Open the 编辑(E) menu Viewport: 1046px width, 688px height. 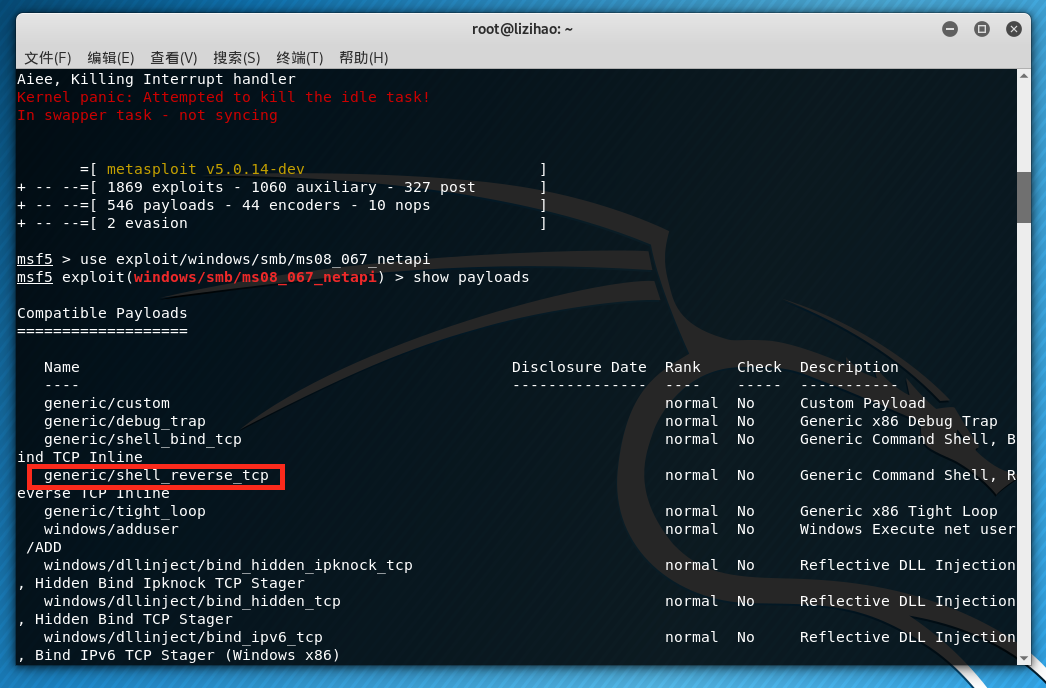click(x=111, y=58)
